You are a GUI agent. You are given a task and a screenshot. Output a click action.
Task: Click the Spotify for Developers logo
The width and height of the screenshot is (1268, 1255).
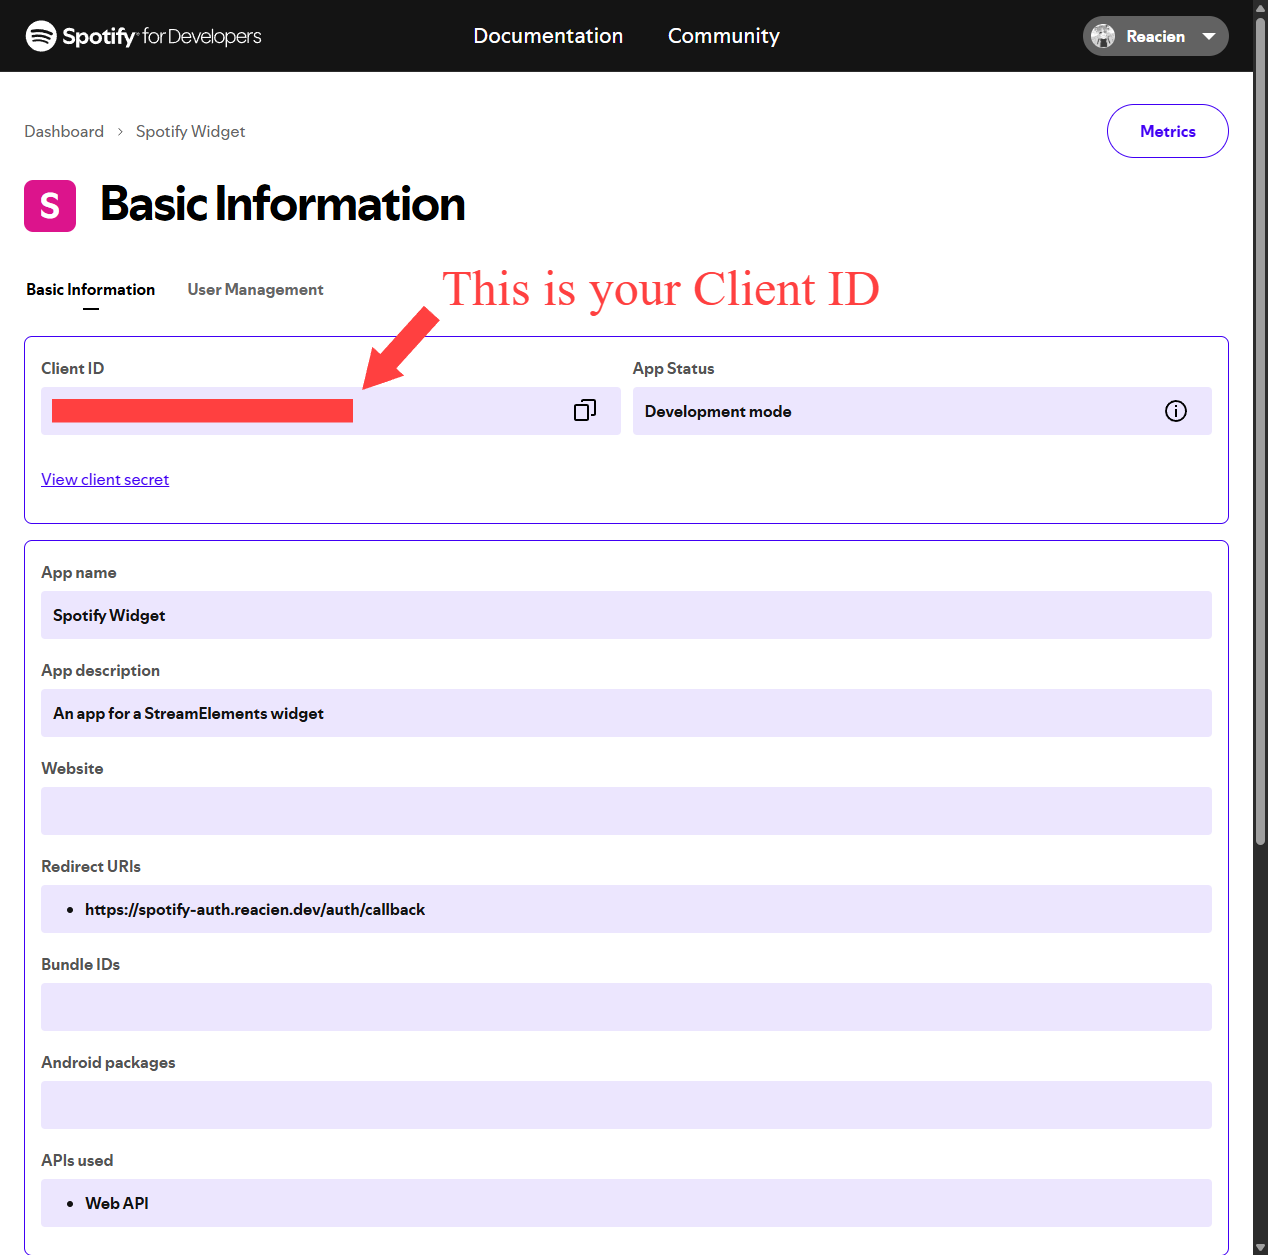[143, 36]
